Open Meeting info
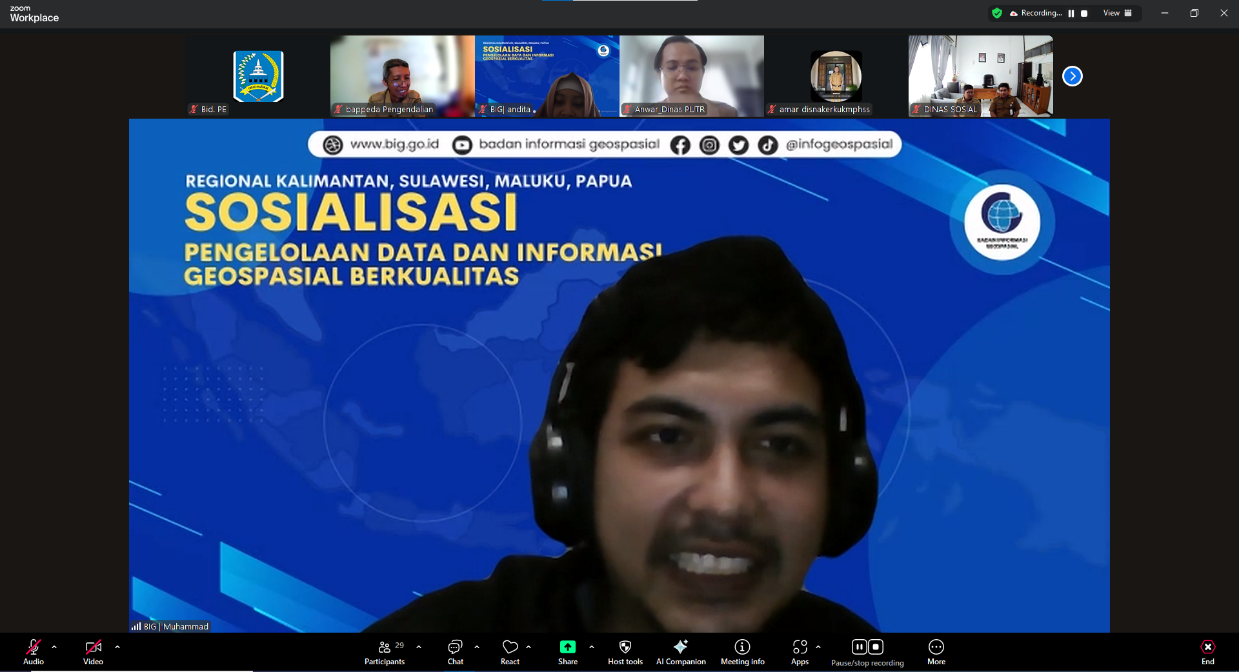Viewport: 1239px width, 672px height. coord(742,648)
